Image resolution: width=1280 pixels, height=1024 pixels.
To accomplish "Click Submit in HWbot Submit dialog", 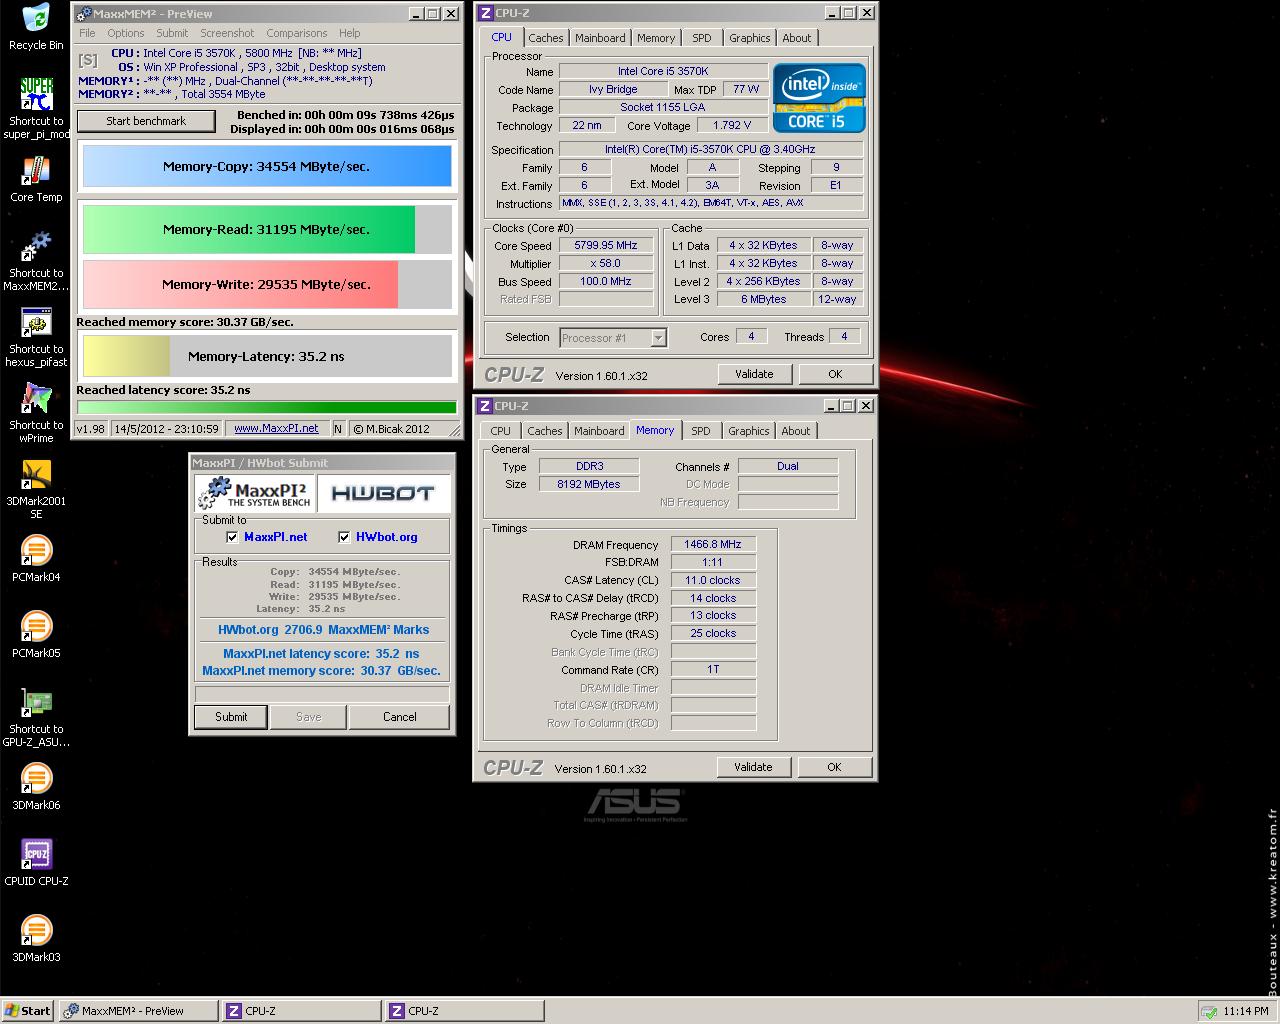I will [x=231, y=717].
